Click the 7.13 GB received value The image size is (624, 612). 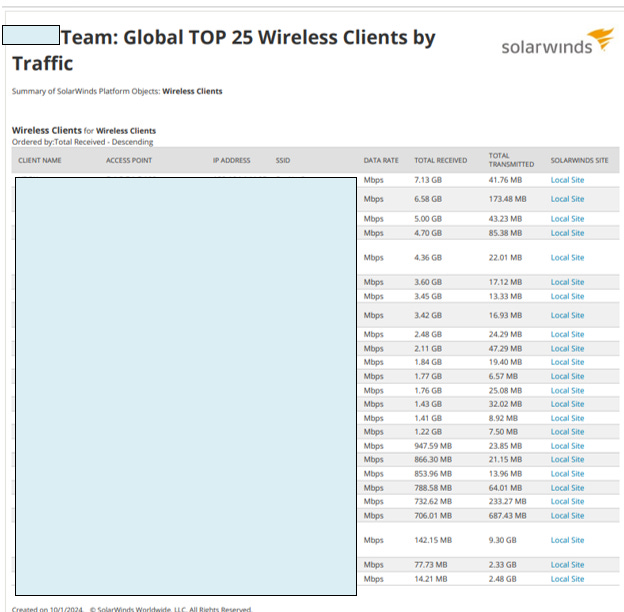click(428, 180)
